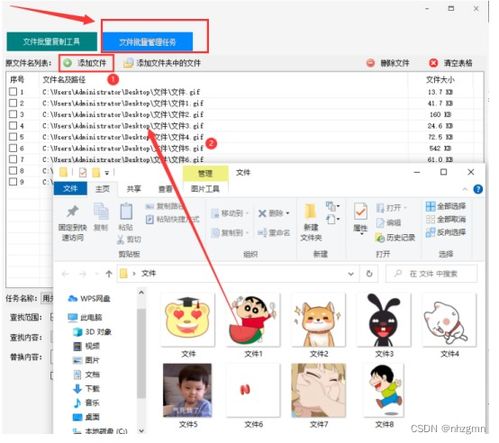The height and width of the screenshot is (443, 499).
Task: Expand the address bar history dropdown arrow
Action: coord(351,274)
